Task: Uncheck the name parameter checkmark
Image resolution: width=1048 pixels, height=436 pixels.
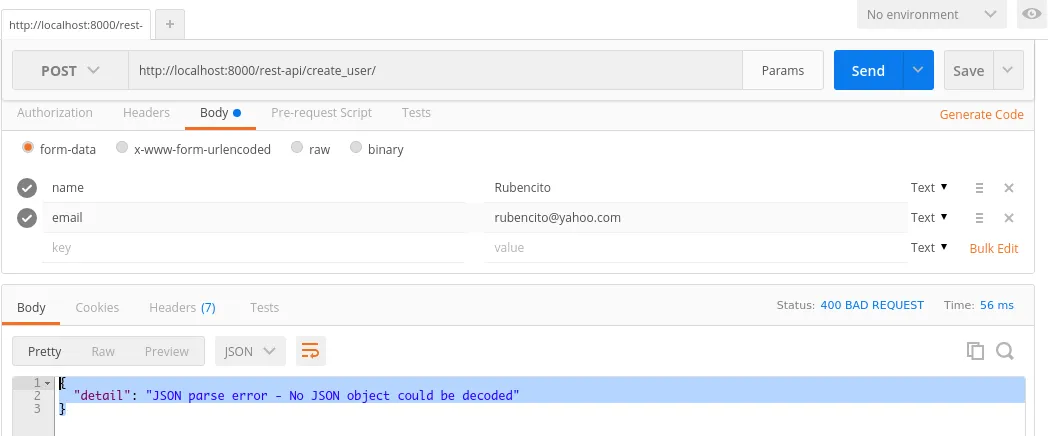Action: (x=27, y=188)
